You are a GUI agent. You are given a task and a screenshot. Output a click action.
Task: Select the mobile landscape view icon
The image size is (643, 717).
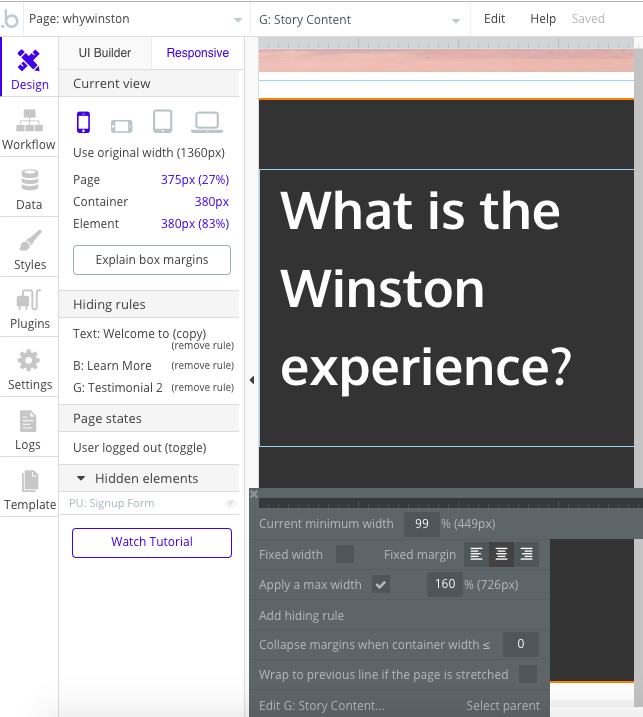[x=122, y=126]
